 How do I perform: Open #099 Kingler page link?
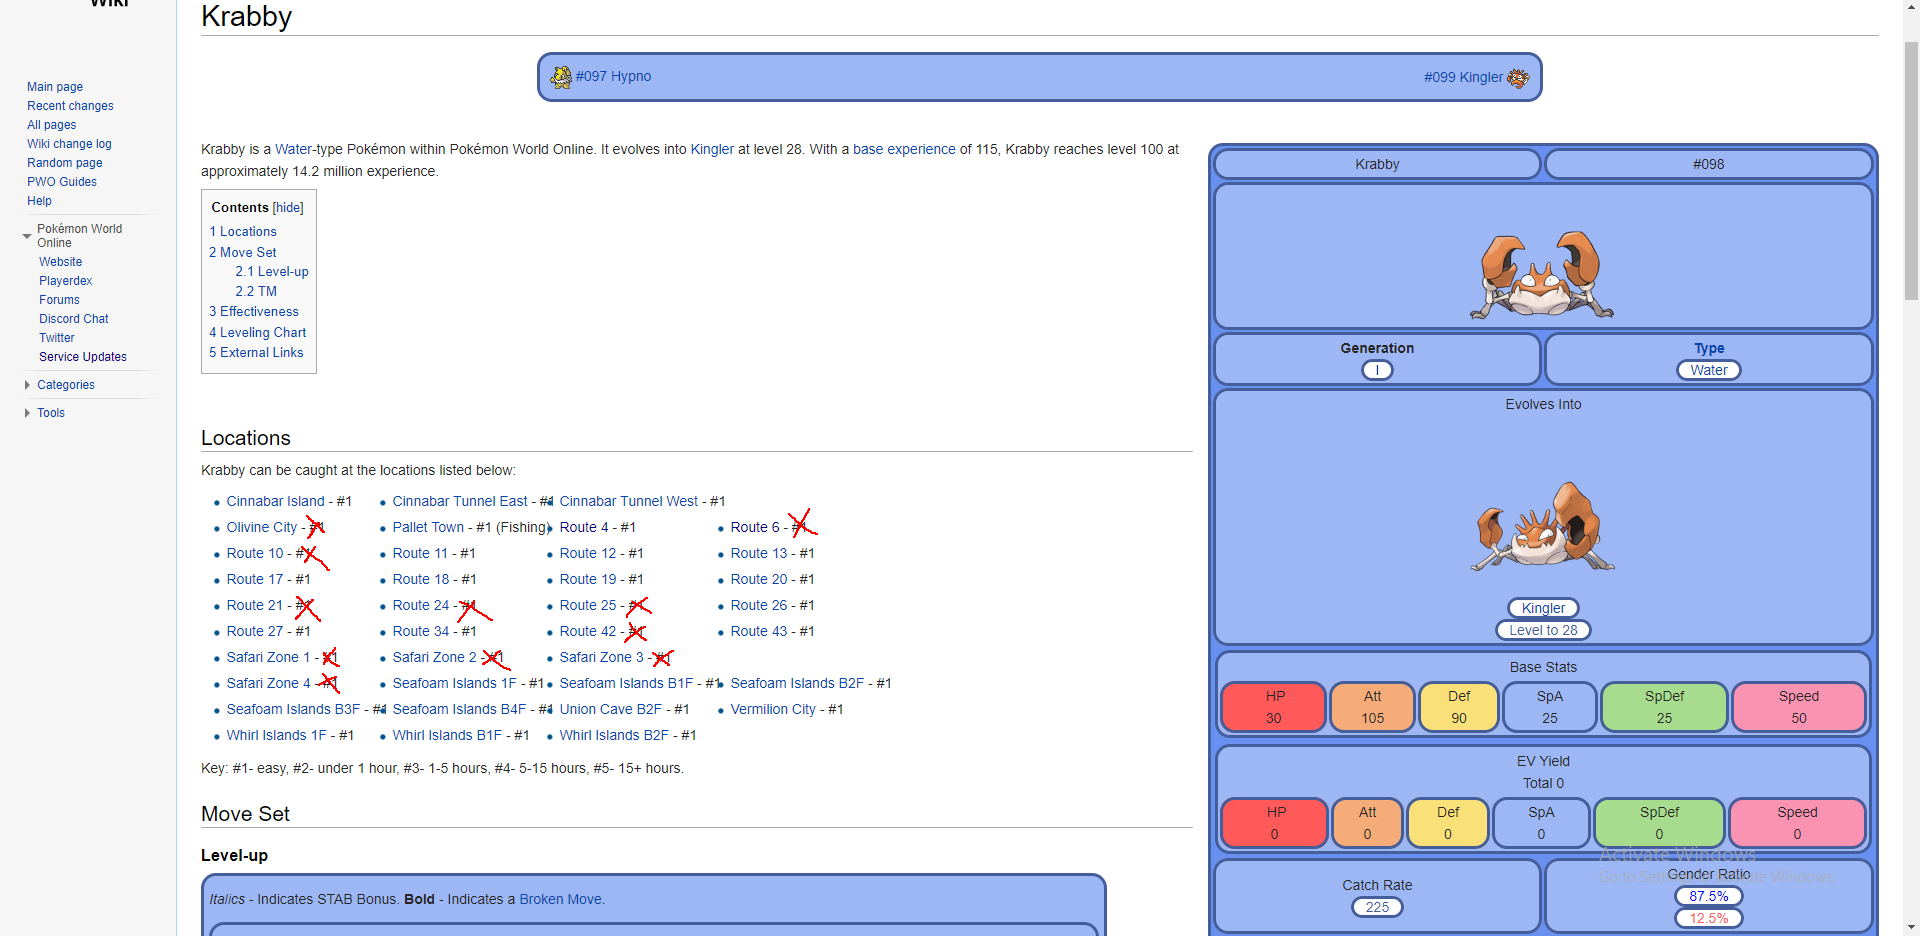(1463, 77)
